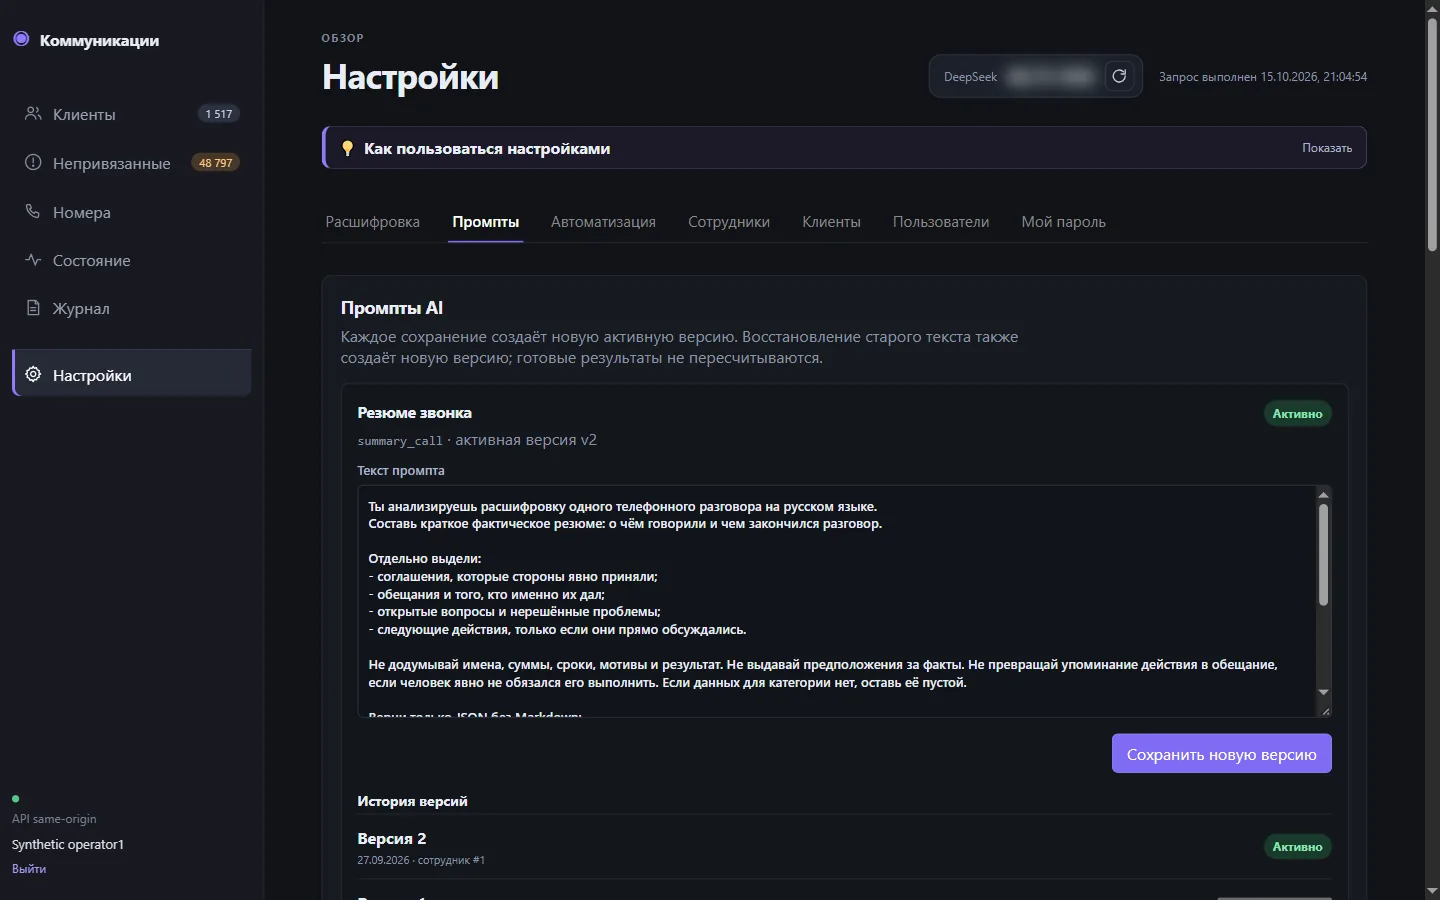Click the prompt textarea scroll-down arrow

click(1323, 692)
